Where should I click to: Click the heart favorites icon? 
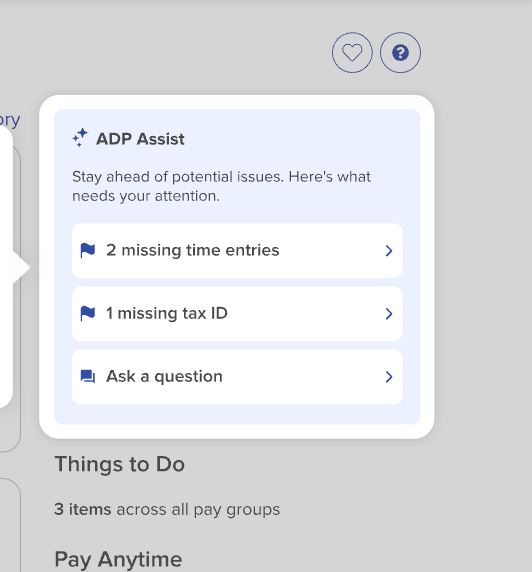352,53
